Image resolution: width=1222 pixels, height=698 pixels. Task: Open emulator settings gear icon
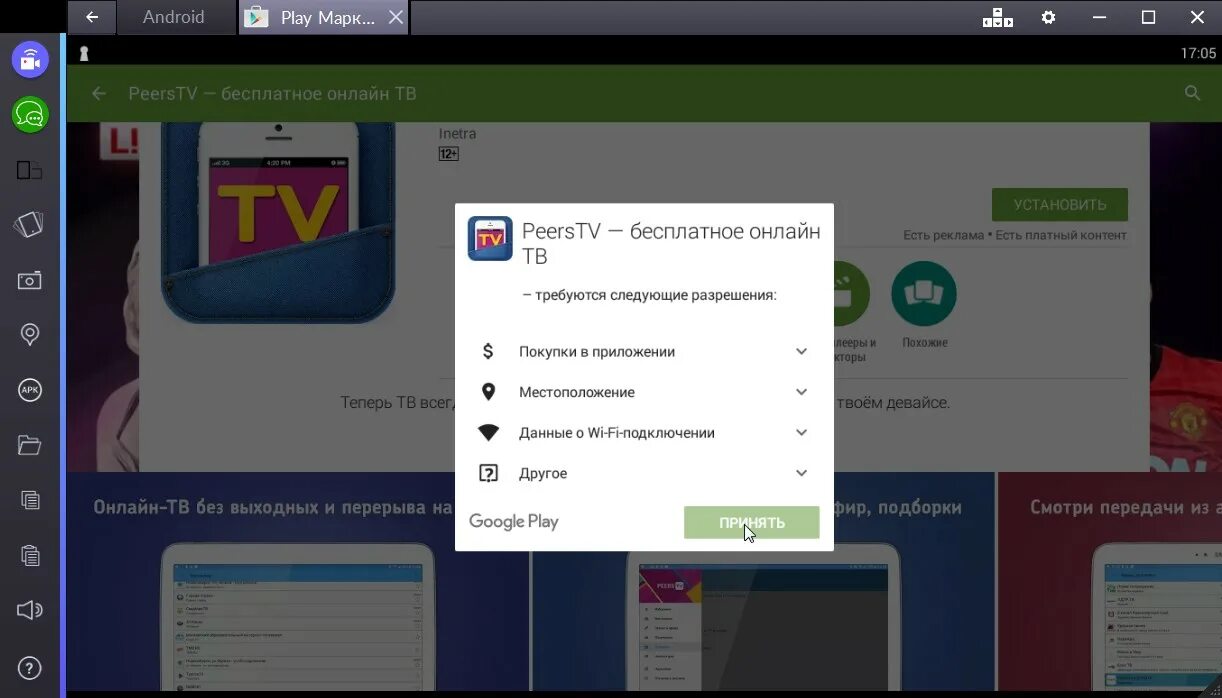click(x=1048, y=17)
